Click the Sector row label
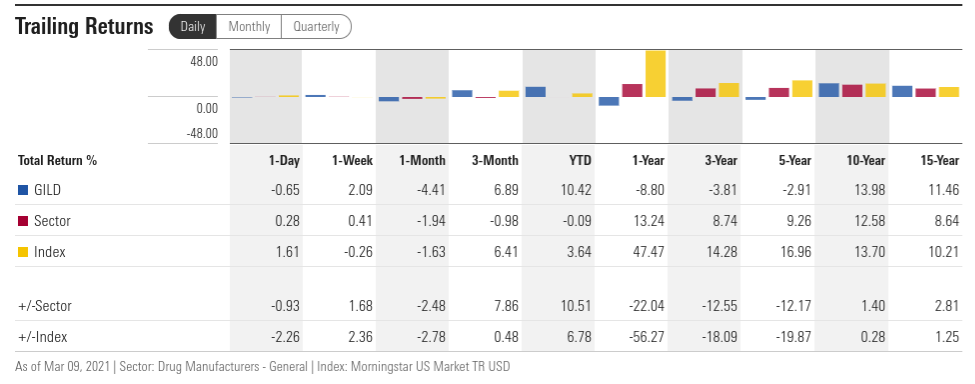975x384 pixels. pyautogui.click(x=52, y=221)
